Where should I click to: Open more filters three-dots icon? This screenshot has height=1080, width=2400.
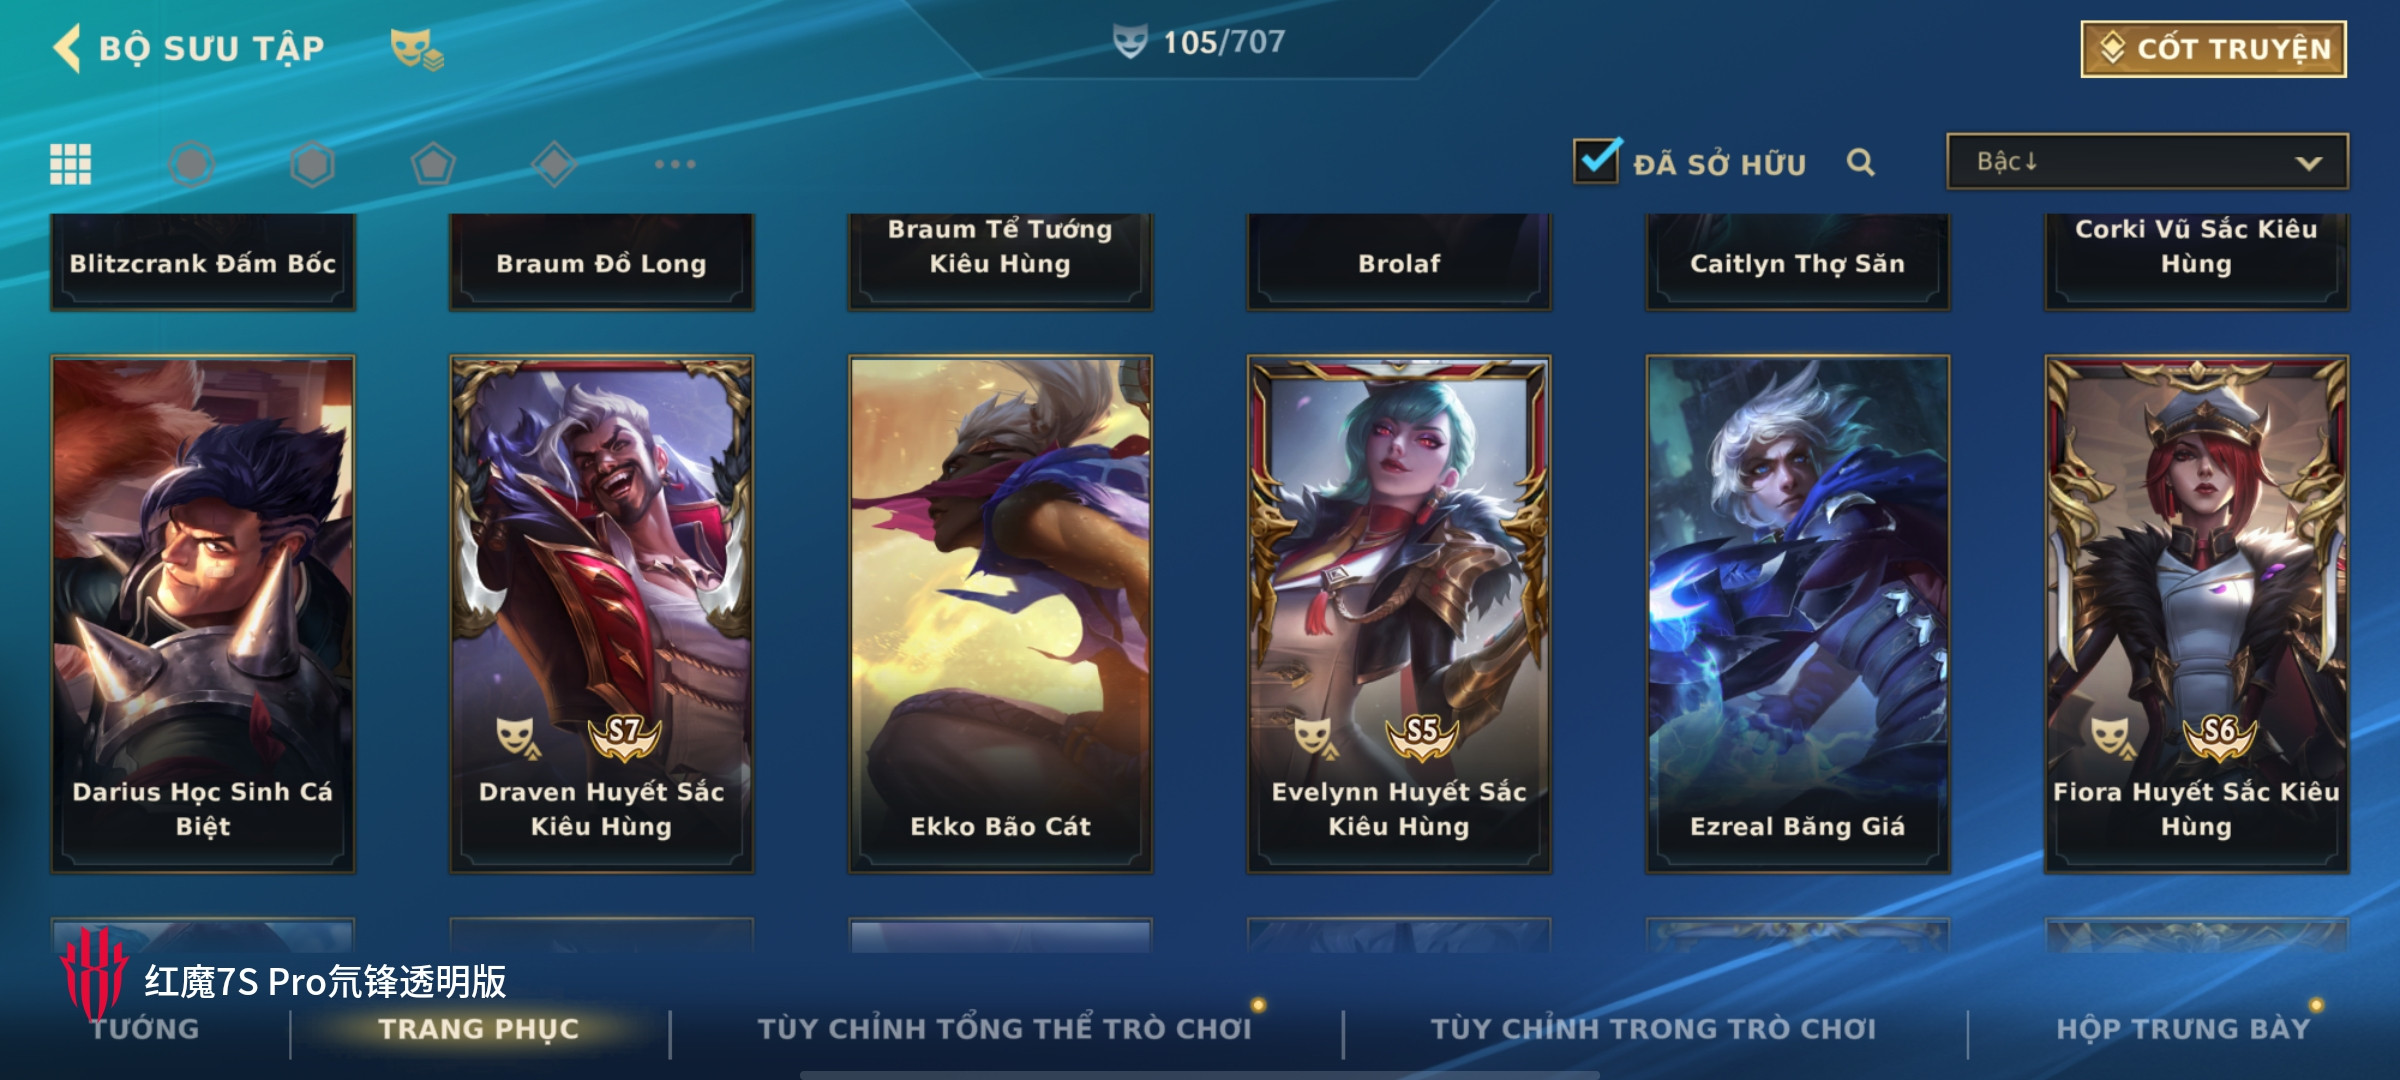675,164
